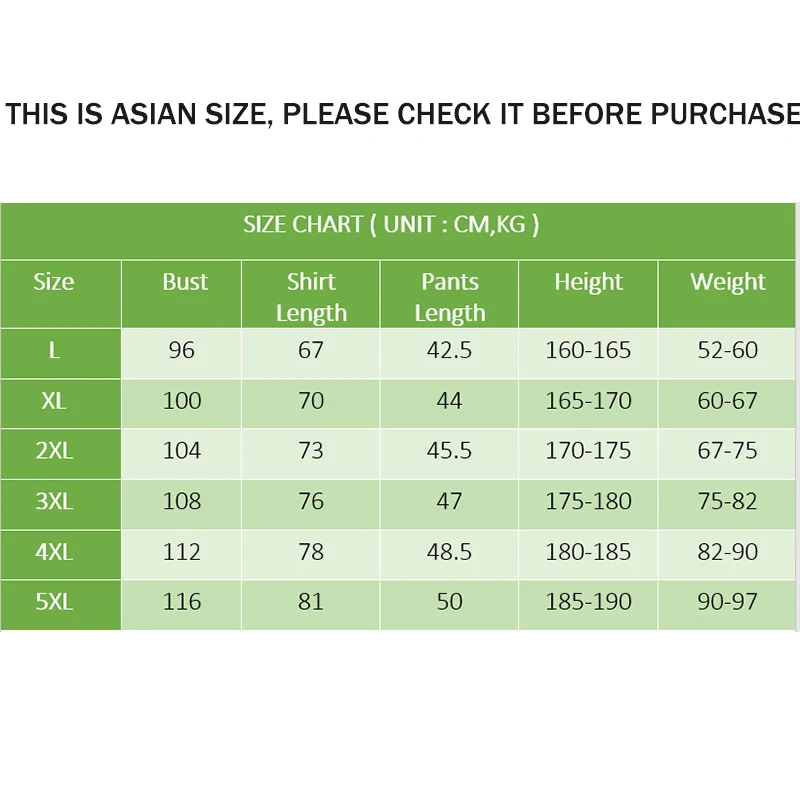Select the 4XL size row label
800x800 pixels.
[x=54, y=552]
